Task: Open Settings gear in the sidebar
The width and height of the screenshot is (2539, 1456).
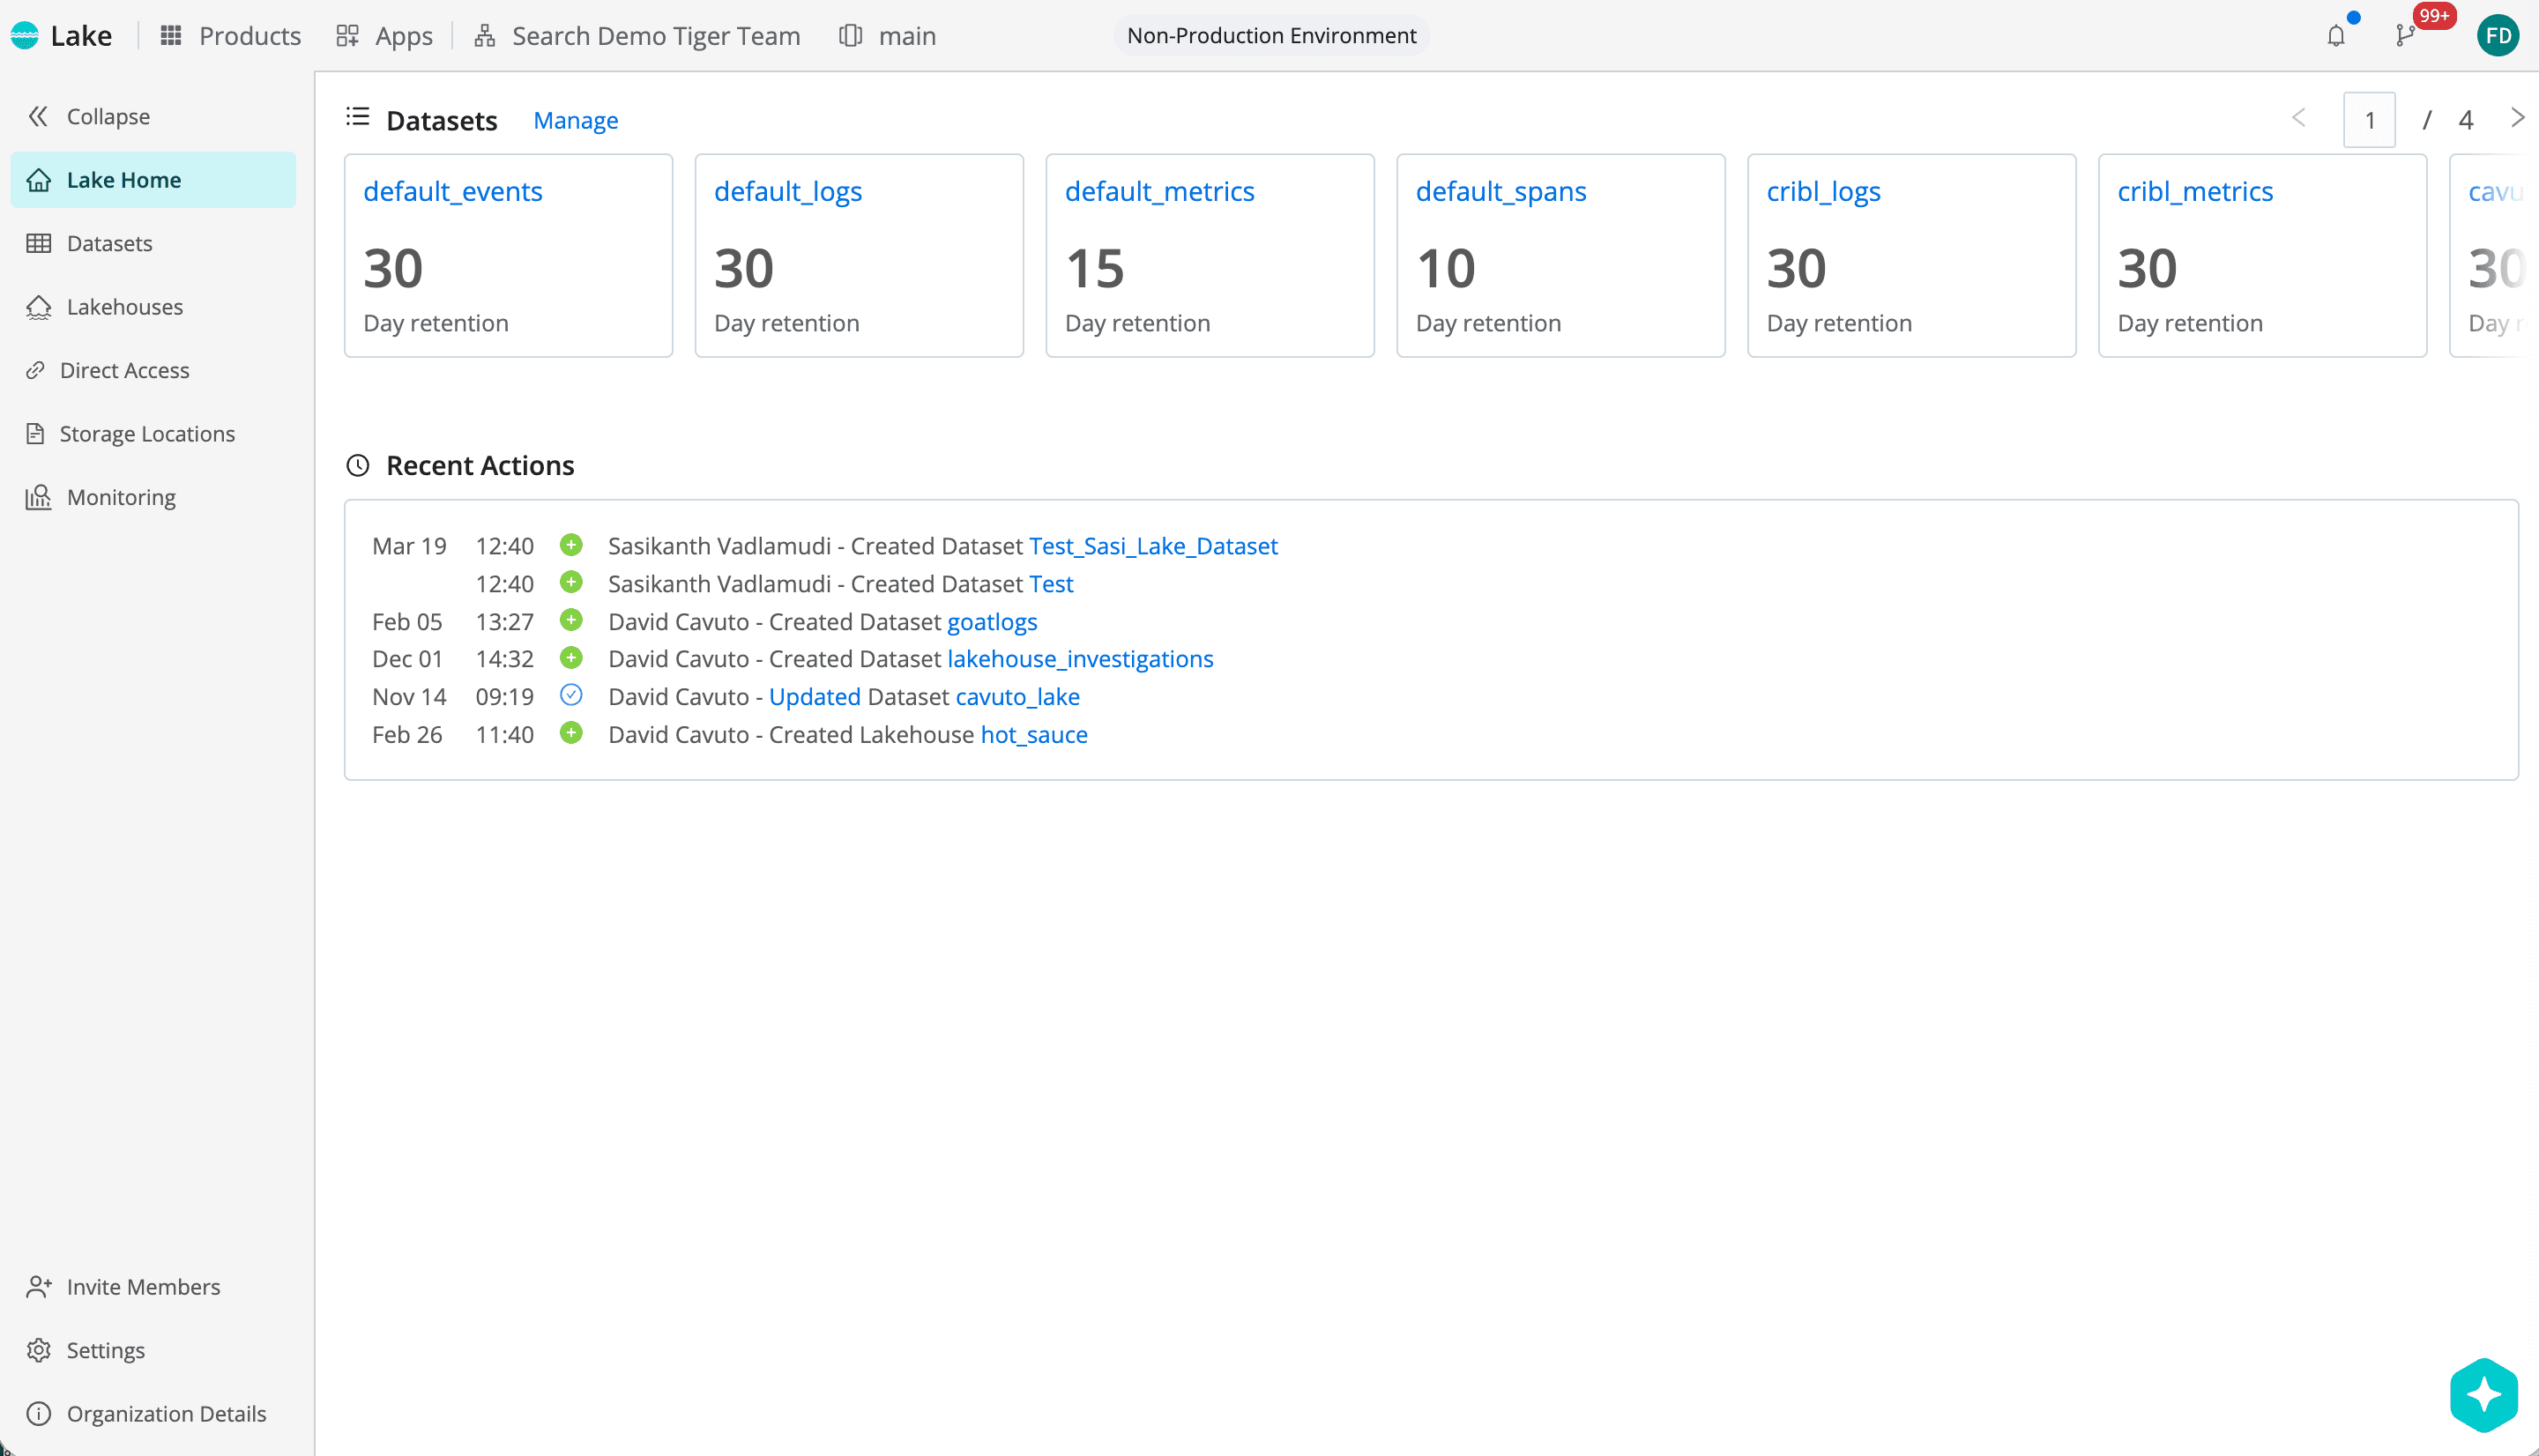Action: point(86,1350)
